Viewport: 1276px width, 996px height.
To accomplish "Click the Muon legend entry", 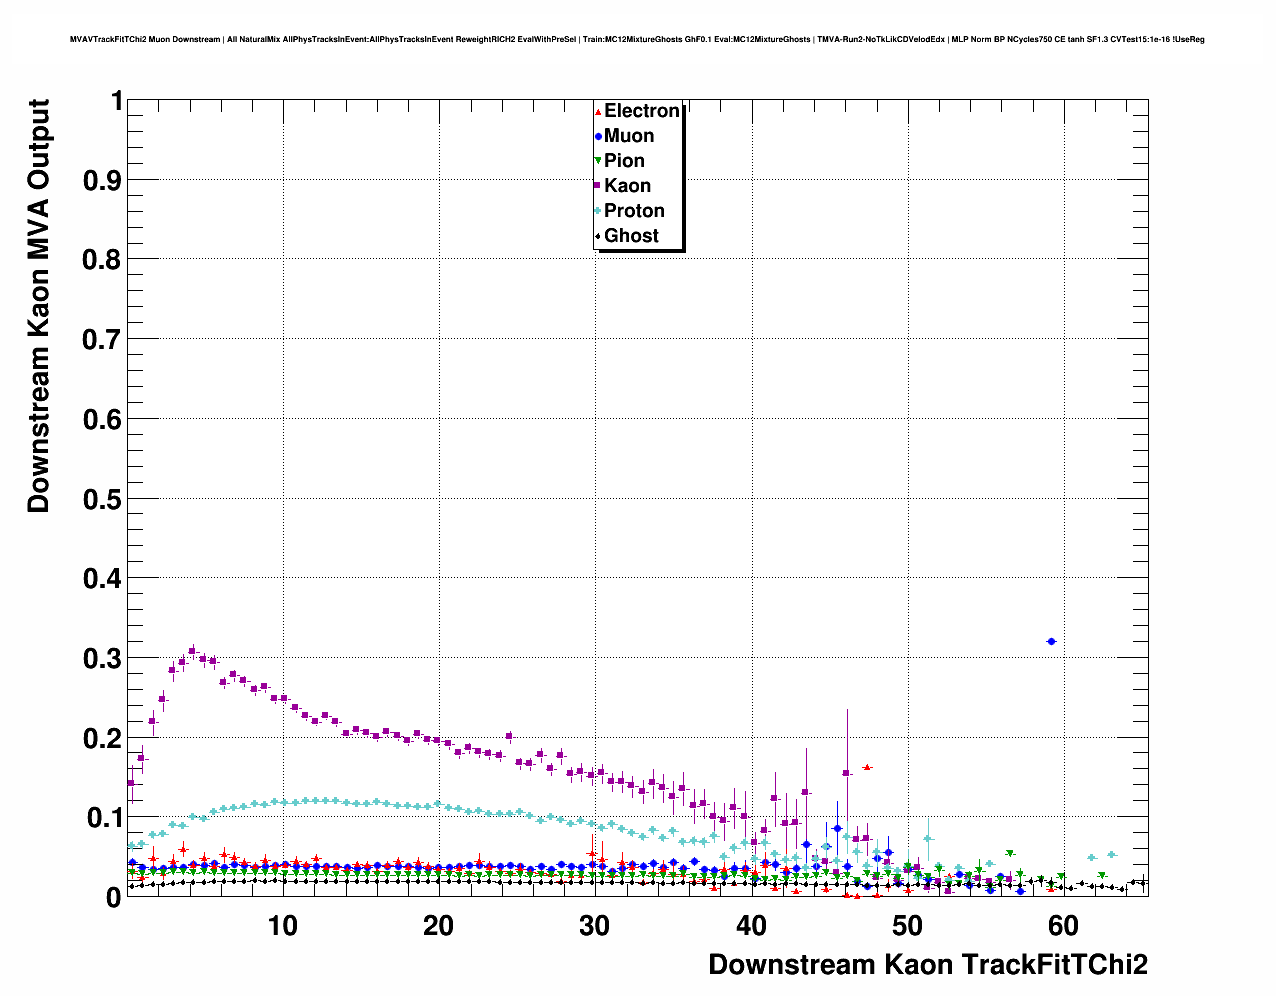I will [x=624, y=136].
